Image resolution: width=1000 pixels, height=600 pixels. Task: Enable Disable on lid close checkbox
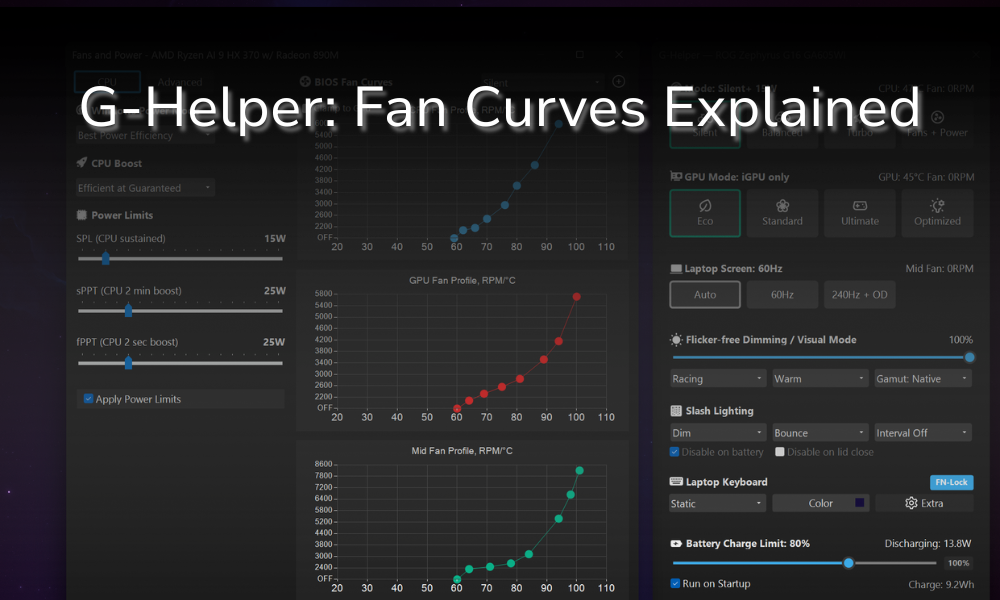(x=779, y=451)
